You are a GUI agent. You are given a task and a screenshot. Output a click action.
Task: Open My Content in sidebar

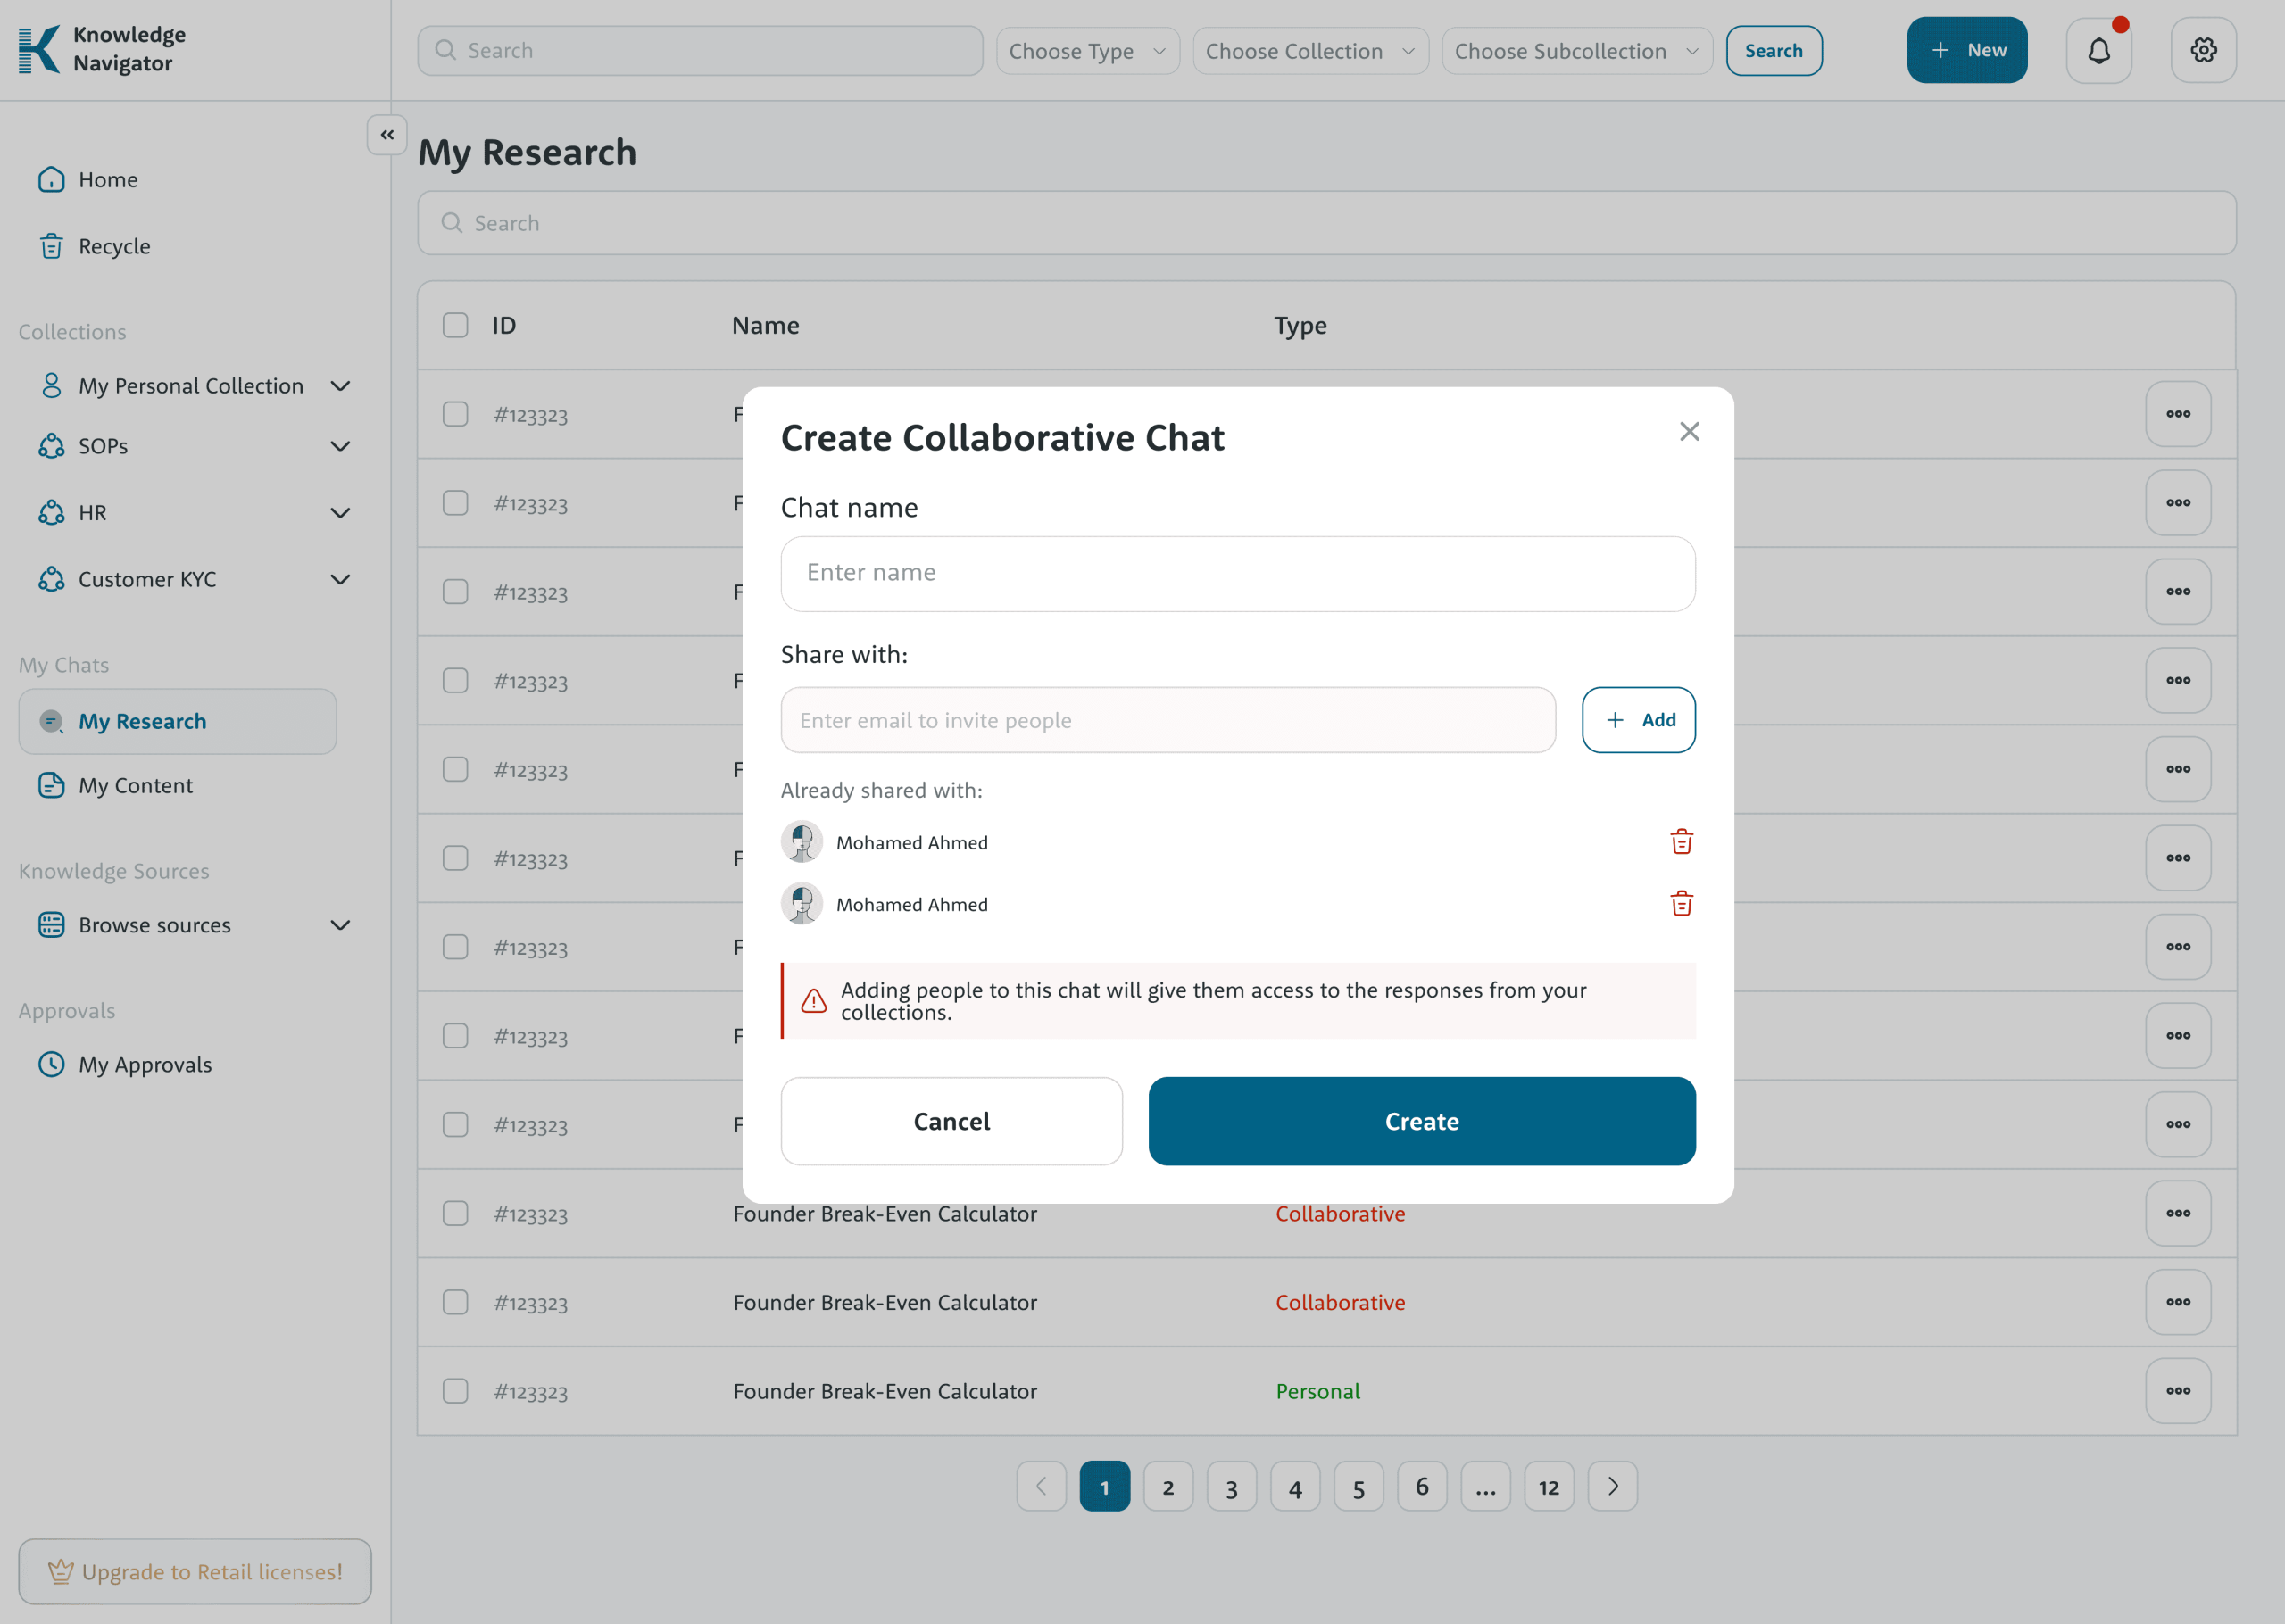tap(136, 786)
